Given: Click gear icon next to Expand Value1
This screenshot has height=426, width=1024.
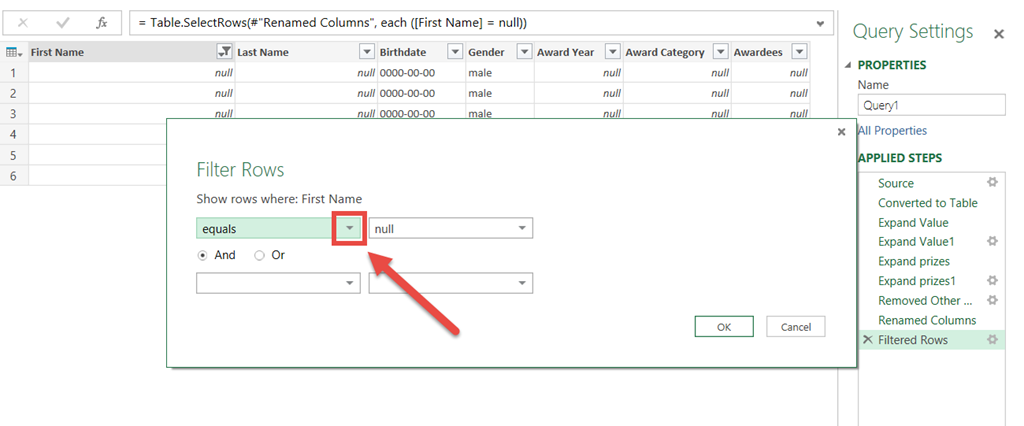Looking at the screenshot, I should pyautogui.click(x=992, y=242).
